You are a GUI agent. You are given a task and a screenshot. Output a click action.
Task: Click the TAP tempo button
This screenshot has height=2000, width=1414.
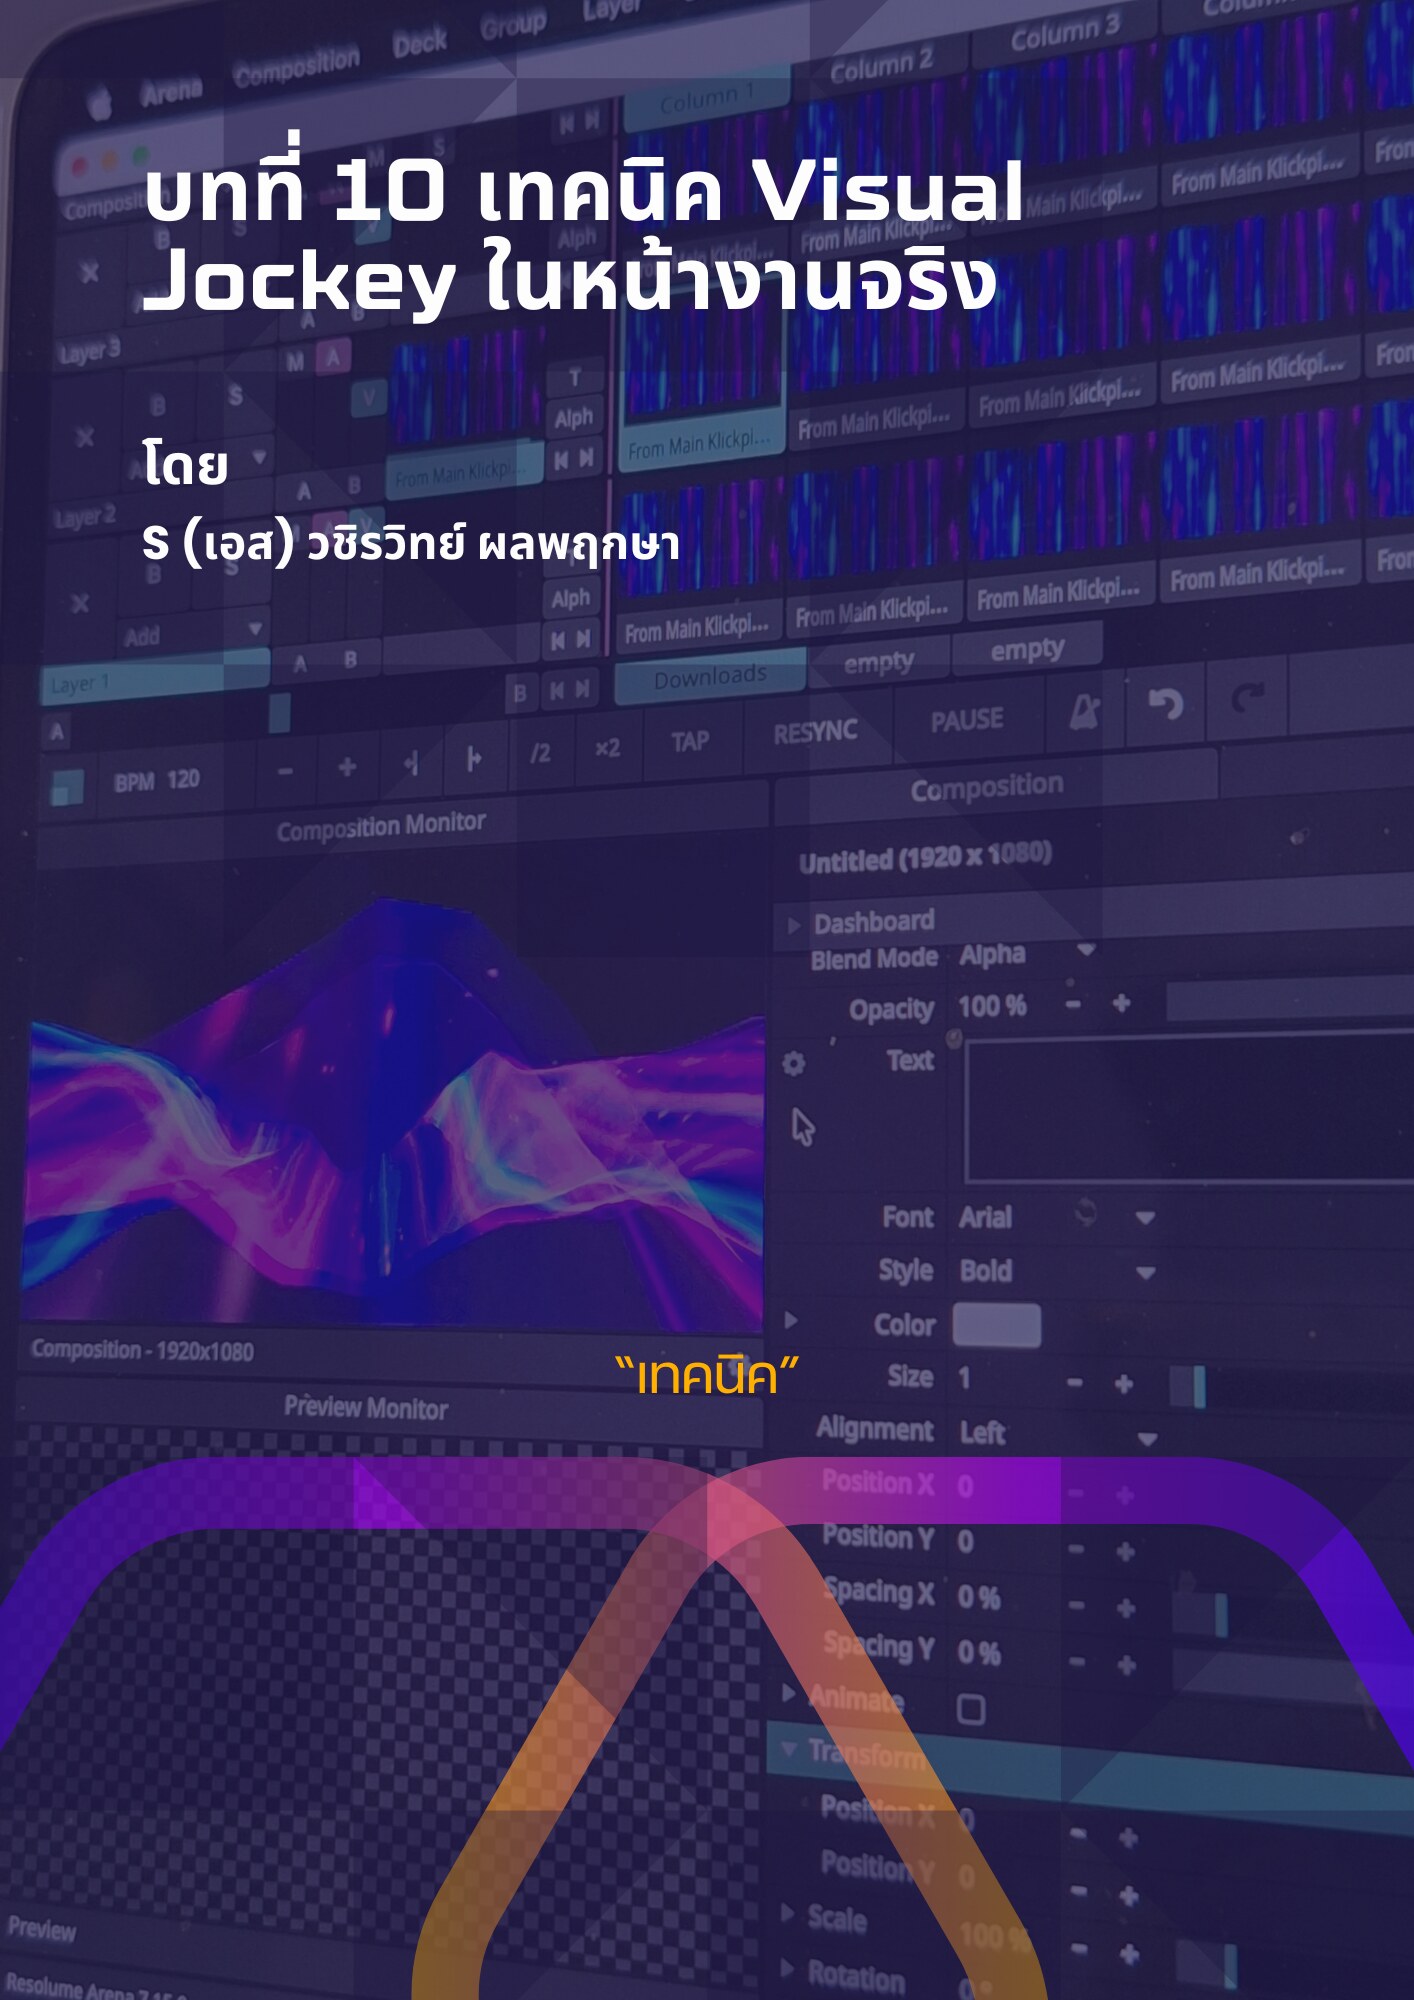point(690,741)
